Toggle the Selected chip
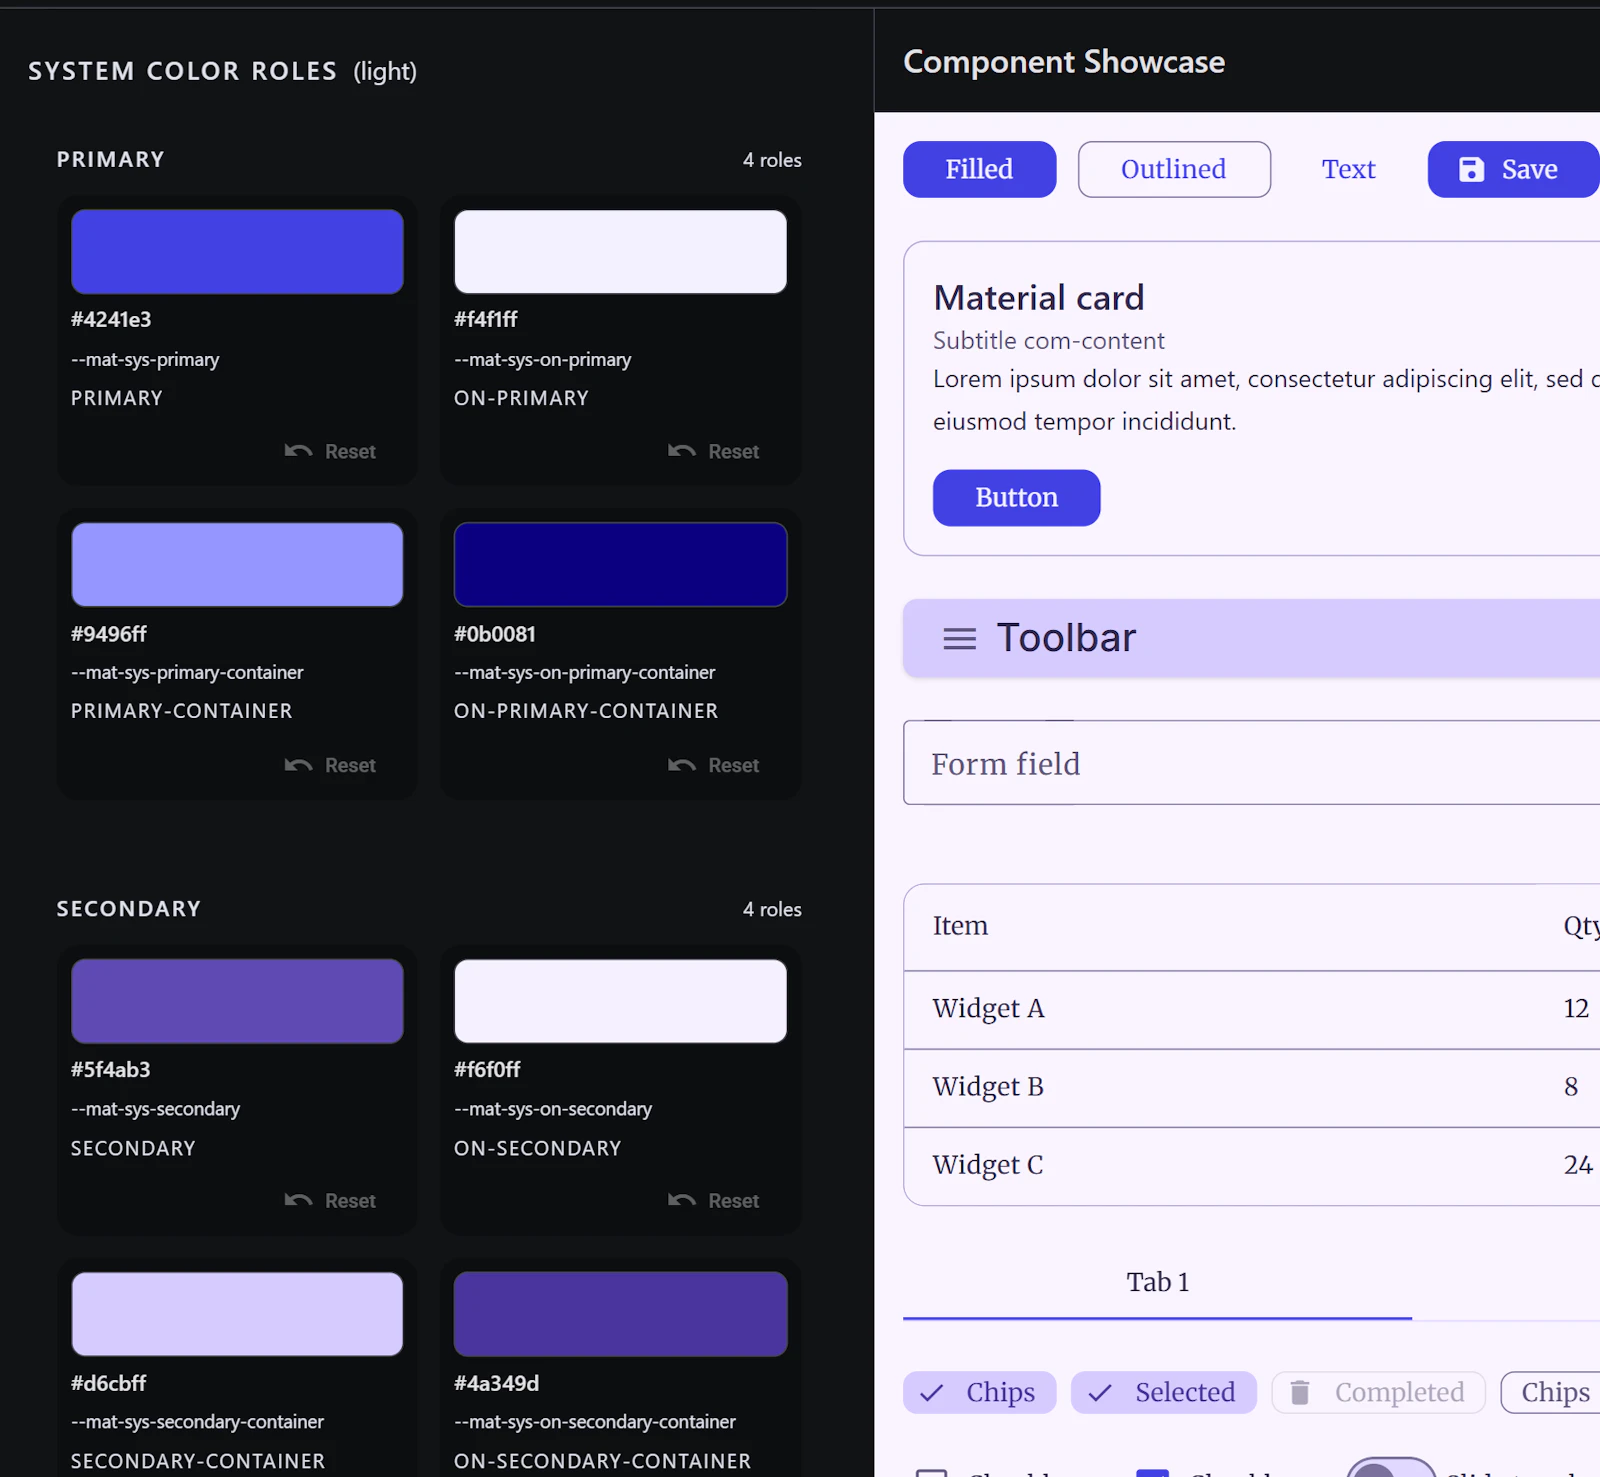 tap(1163, 1392)
